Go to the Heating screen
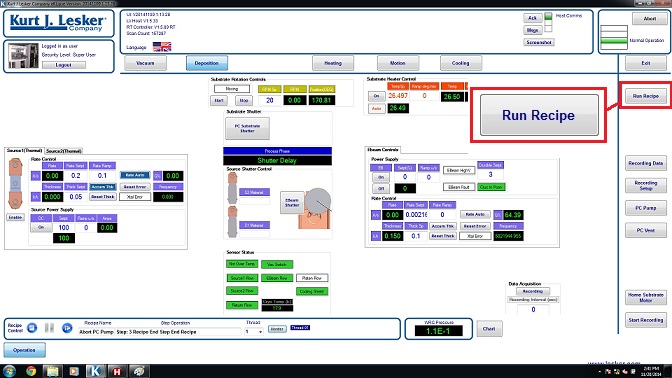 click(x=333, y=63)
